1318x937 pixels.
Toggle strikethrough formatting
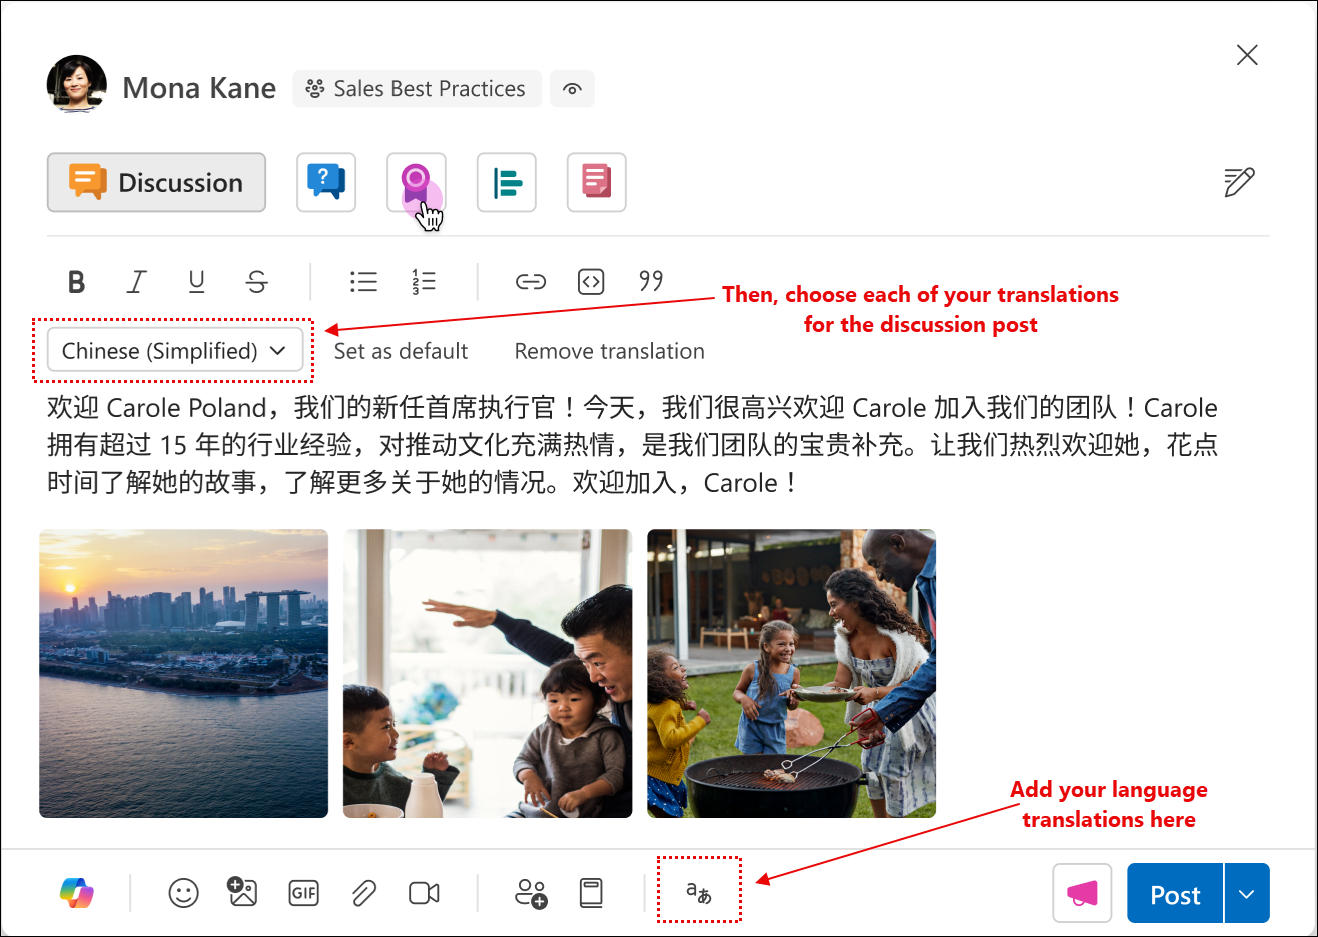coord(256,281)
